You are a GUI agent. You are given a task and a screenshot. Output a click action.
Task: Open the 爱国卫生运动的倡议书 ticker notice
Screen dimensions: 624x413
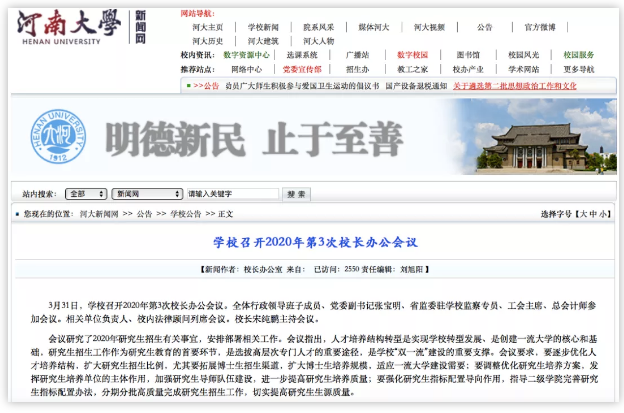pyautogui.click(x=302, y=86)
